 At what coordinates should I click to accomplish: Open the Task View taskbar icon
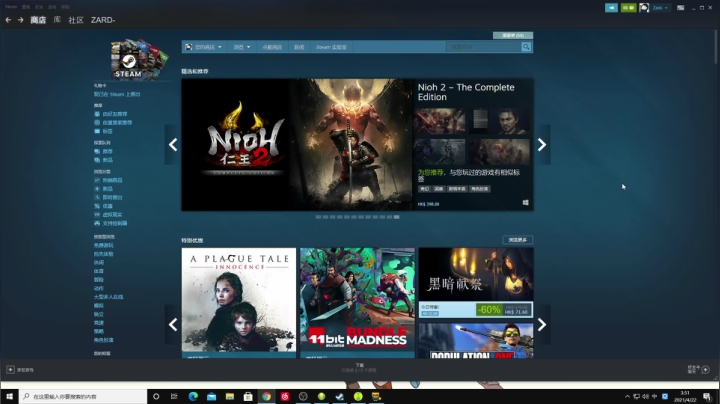[x=174, y=396]
